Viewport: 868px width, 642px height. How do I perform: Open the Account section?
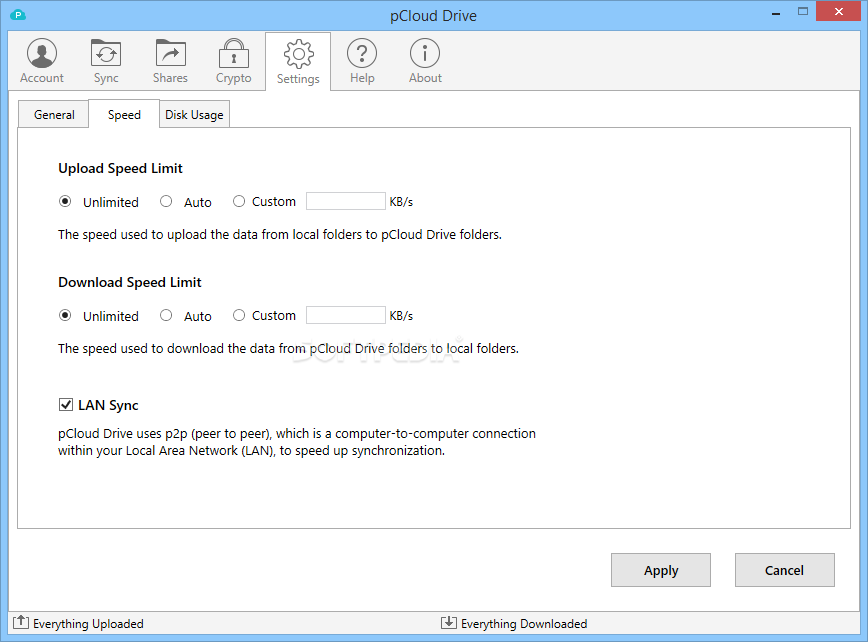pyautogui.click(x=42, y=61)
